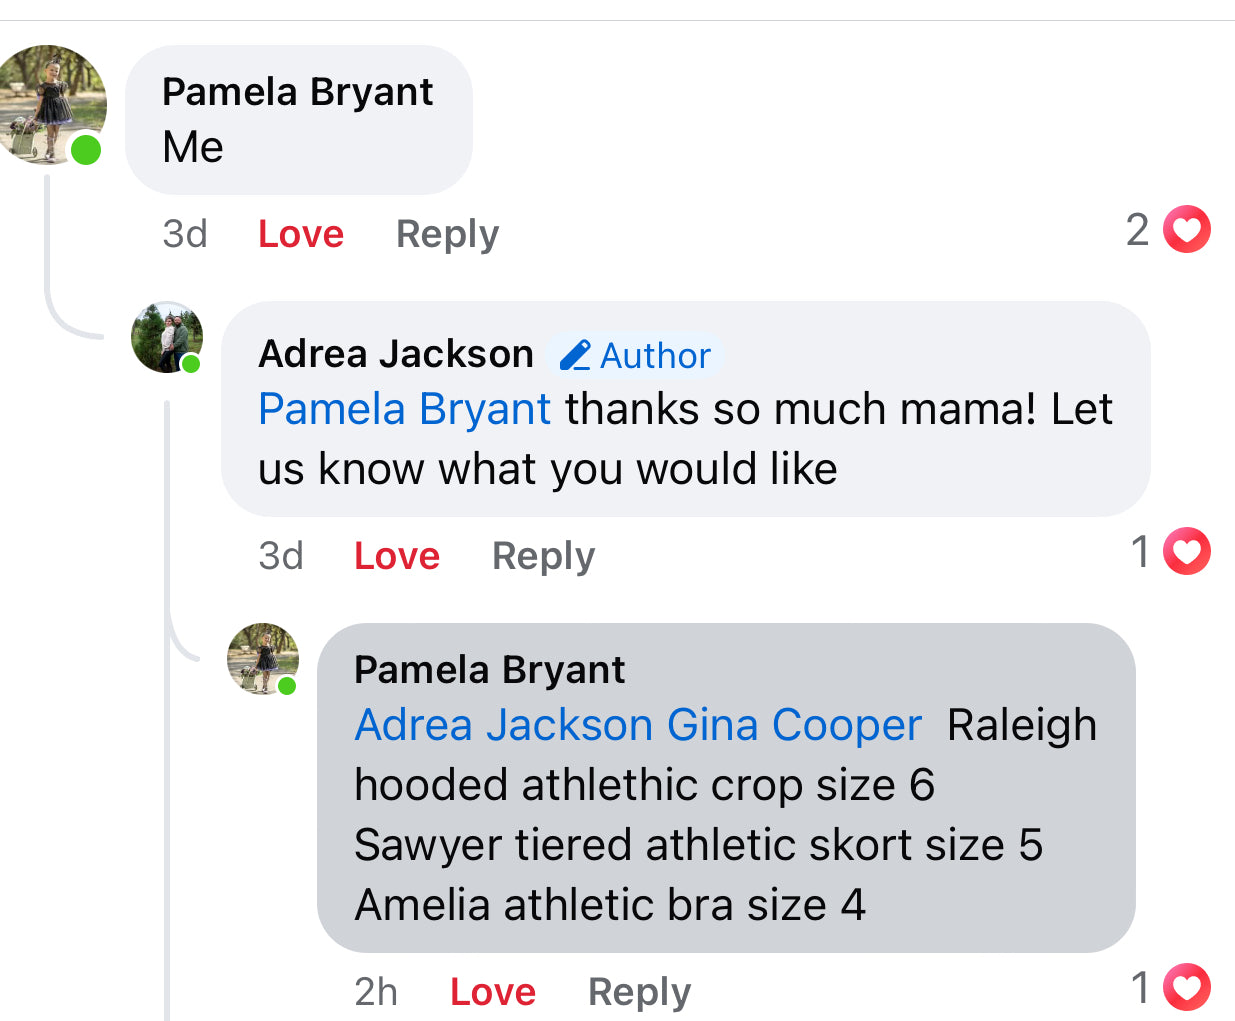Toggle Love on the athletic skort comment

(x=492, y=992)
